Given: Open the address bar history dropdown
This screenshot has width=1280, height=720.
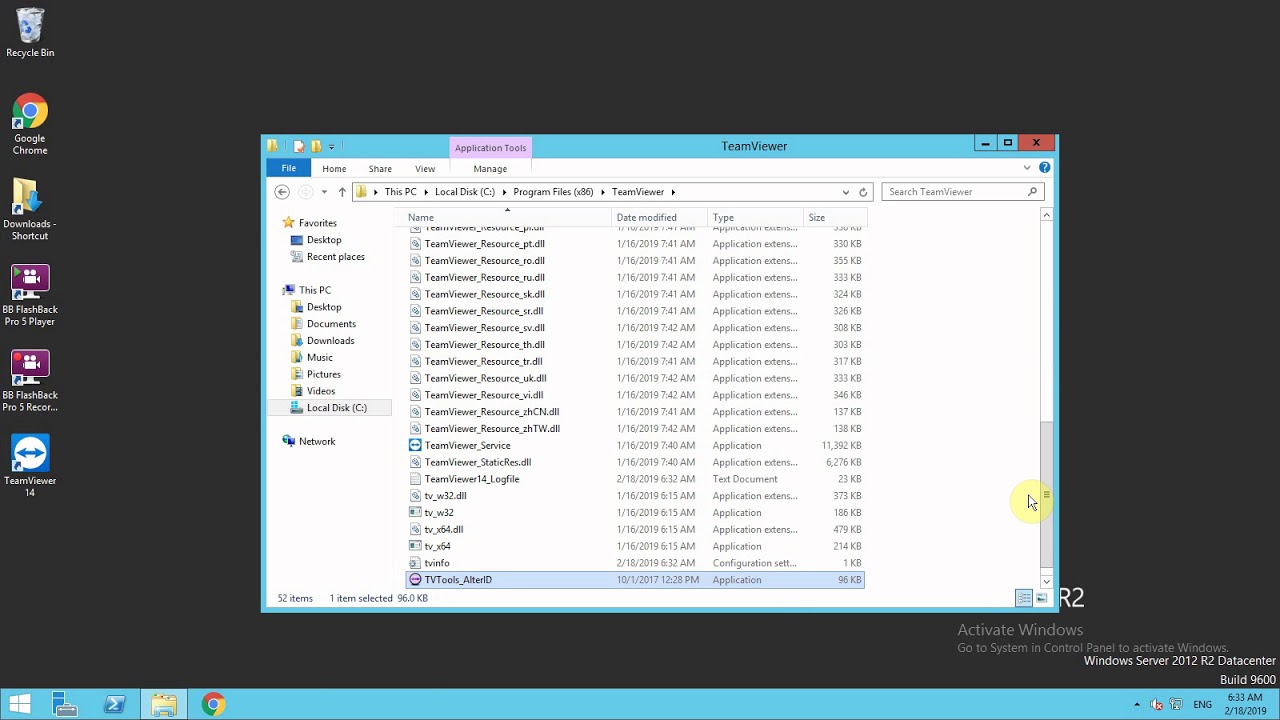Looking at the screenshot, I should [x=846, y=192].
